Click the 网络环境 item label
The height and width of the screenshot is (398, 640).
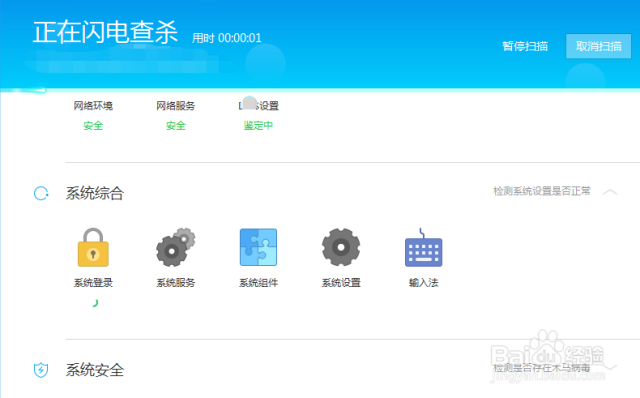click(x=93, y=106)
